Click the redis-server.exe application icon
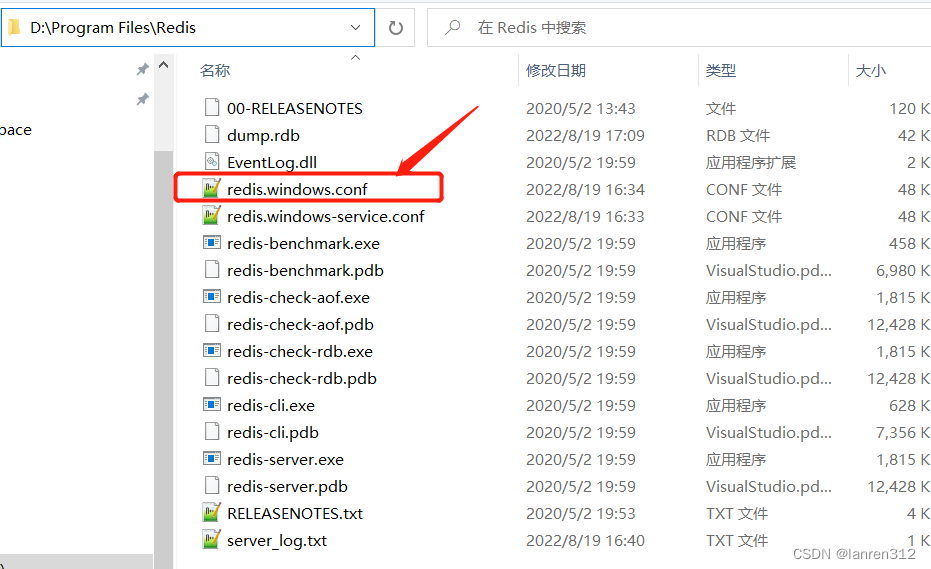The image size is (931, 569). click(211, 459)
